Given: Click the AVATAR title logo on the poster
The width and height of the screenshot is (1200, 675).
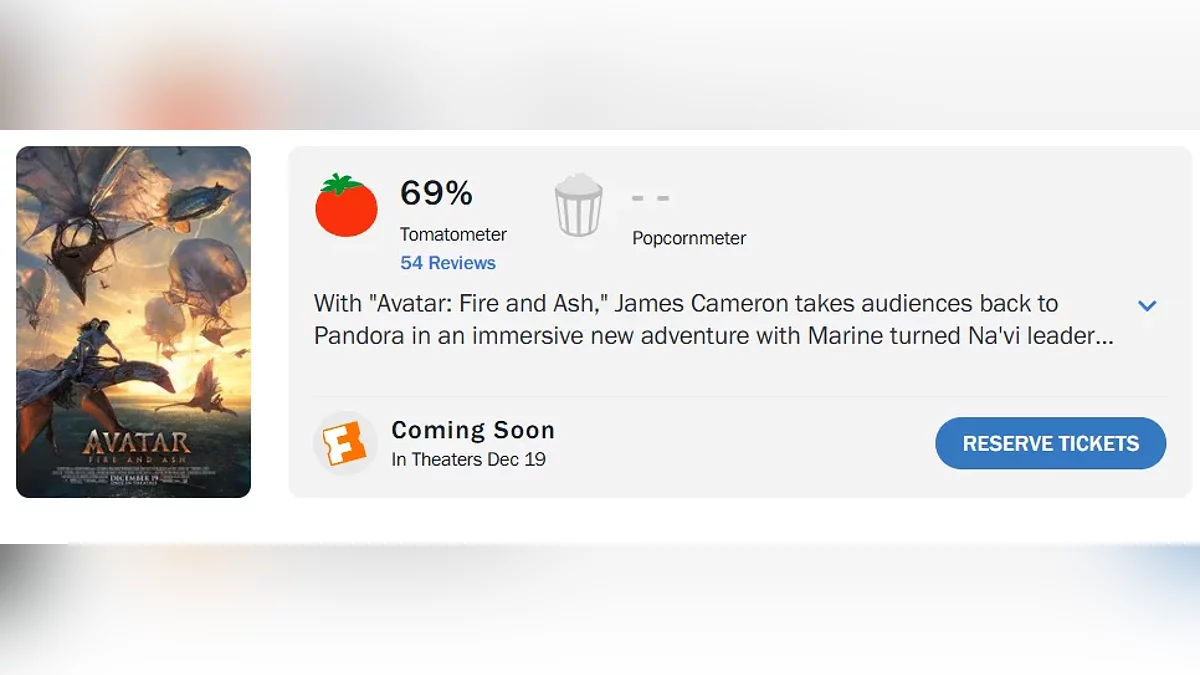Looking at the screenshot, I should pyautogui.click(x=135, y=441).
